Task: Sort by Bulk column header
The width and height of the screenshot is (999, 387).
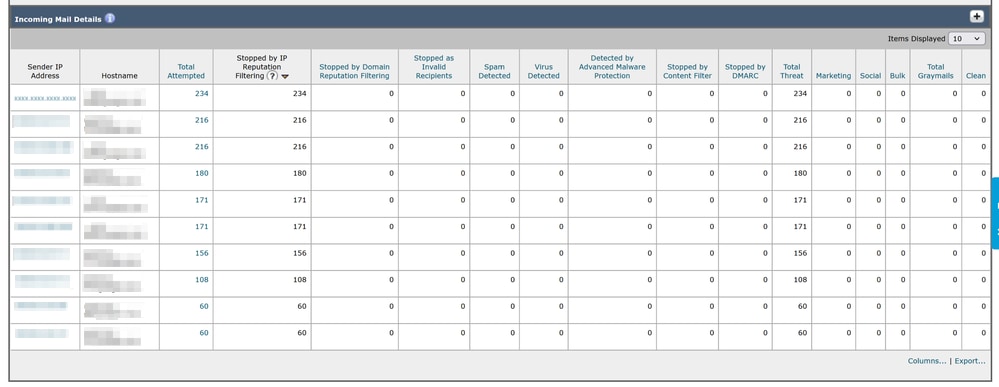Action: [x=898, y=76]
